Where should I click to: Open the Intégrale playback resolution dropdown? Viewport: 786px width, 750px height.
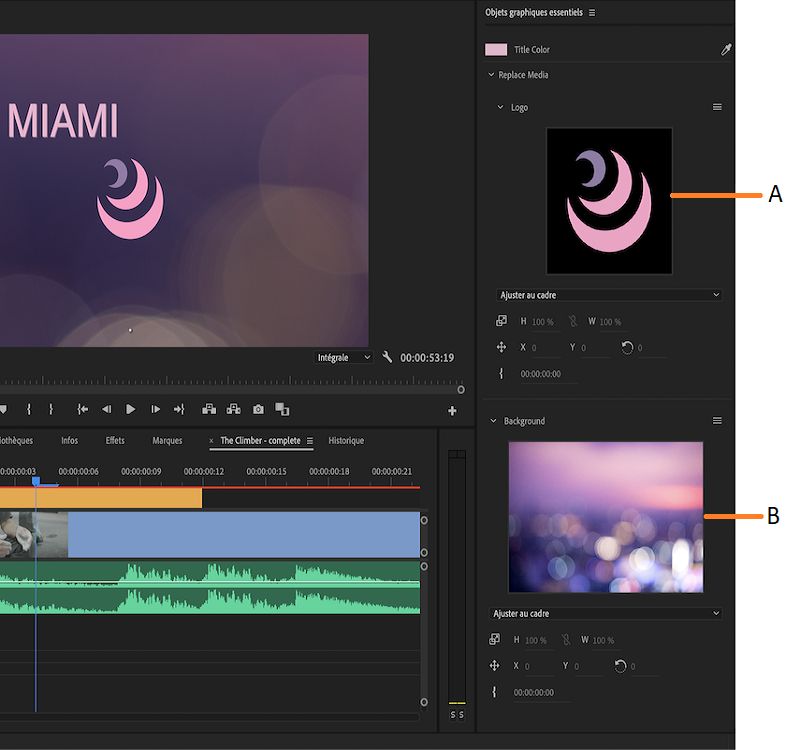coord(343,357)
